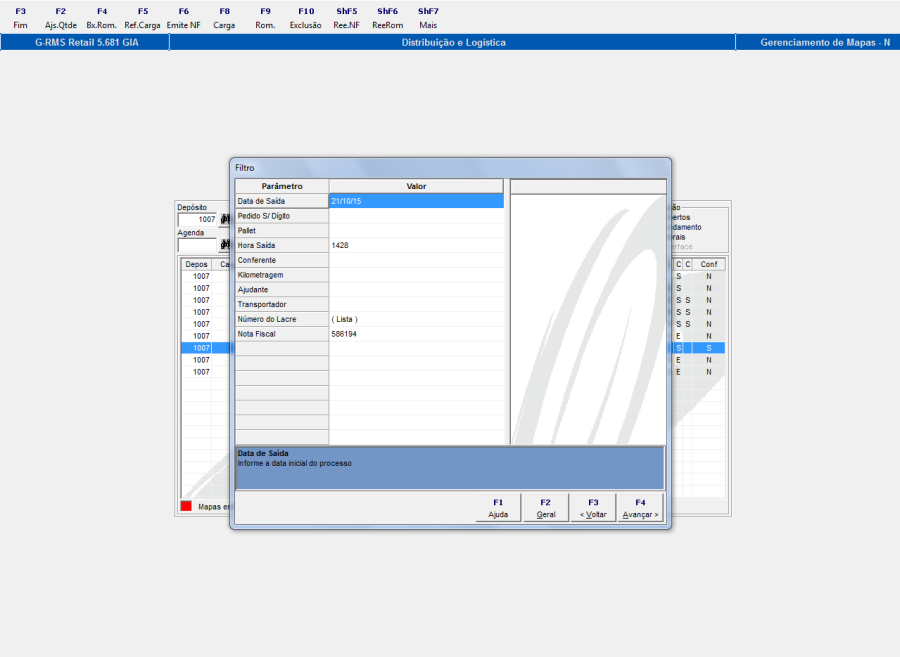
Task: Select Data de Saída value 21/10/15
Action: coord(416,201)
